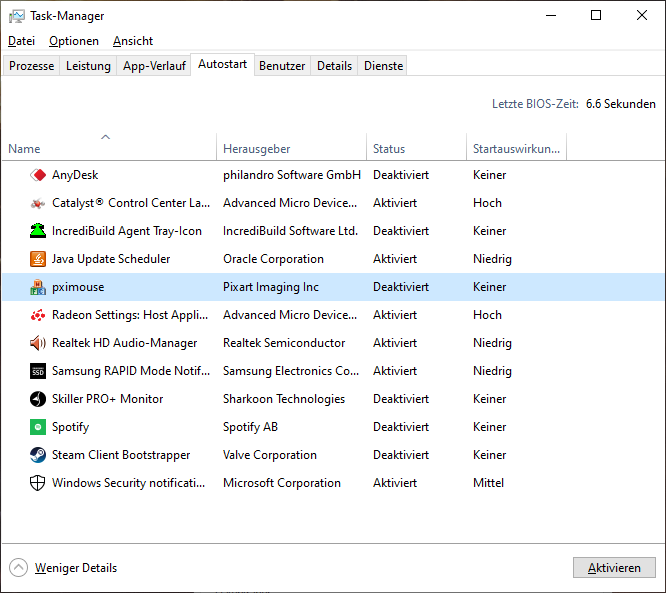Open the Optionen menu
The height and width of the screenshot is (593, 666).
(x=74, y=41)
